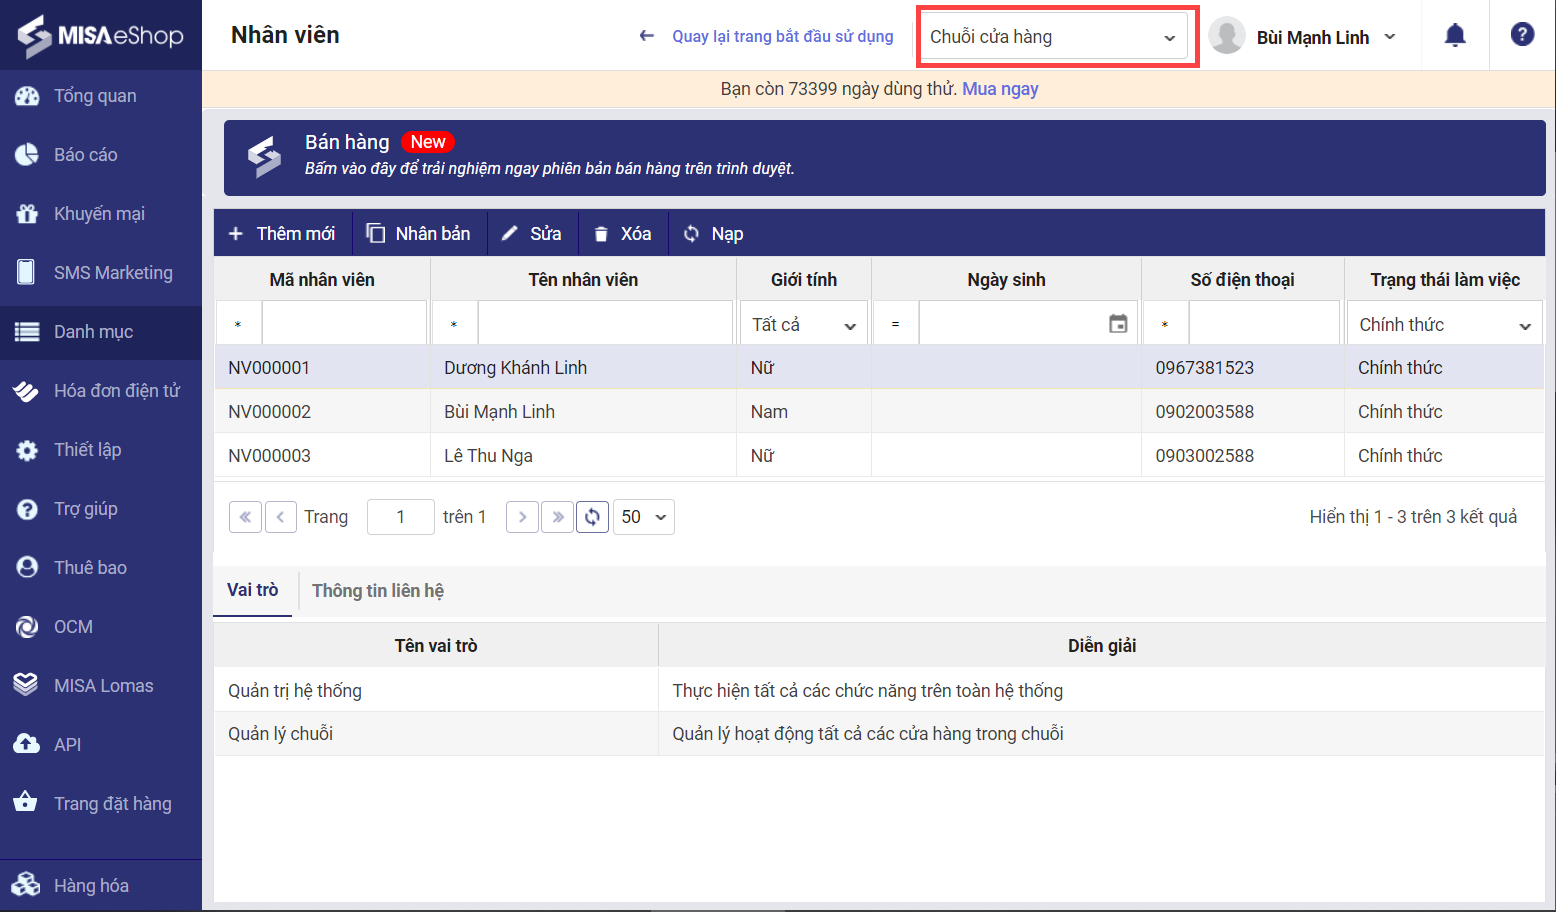Go to the next page arrow

click(522, 517)
